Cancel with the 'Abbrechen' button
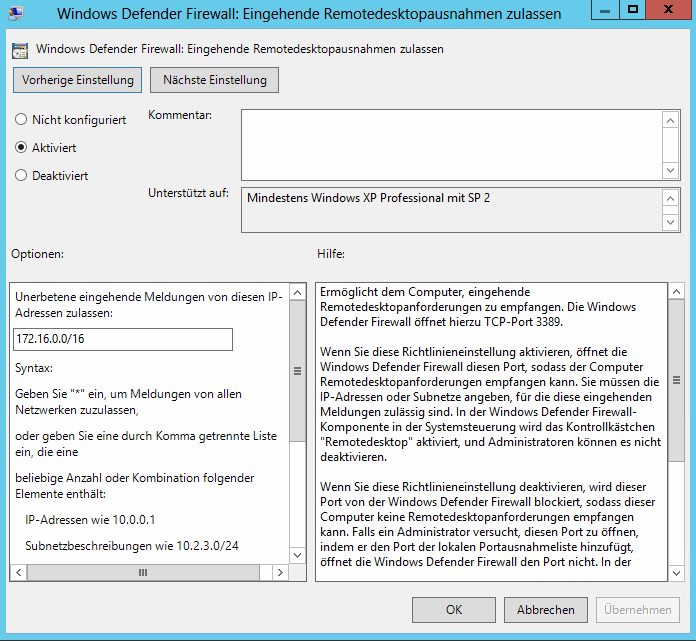This screenshot has width=696, height=641. click(546, 609)
